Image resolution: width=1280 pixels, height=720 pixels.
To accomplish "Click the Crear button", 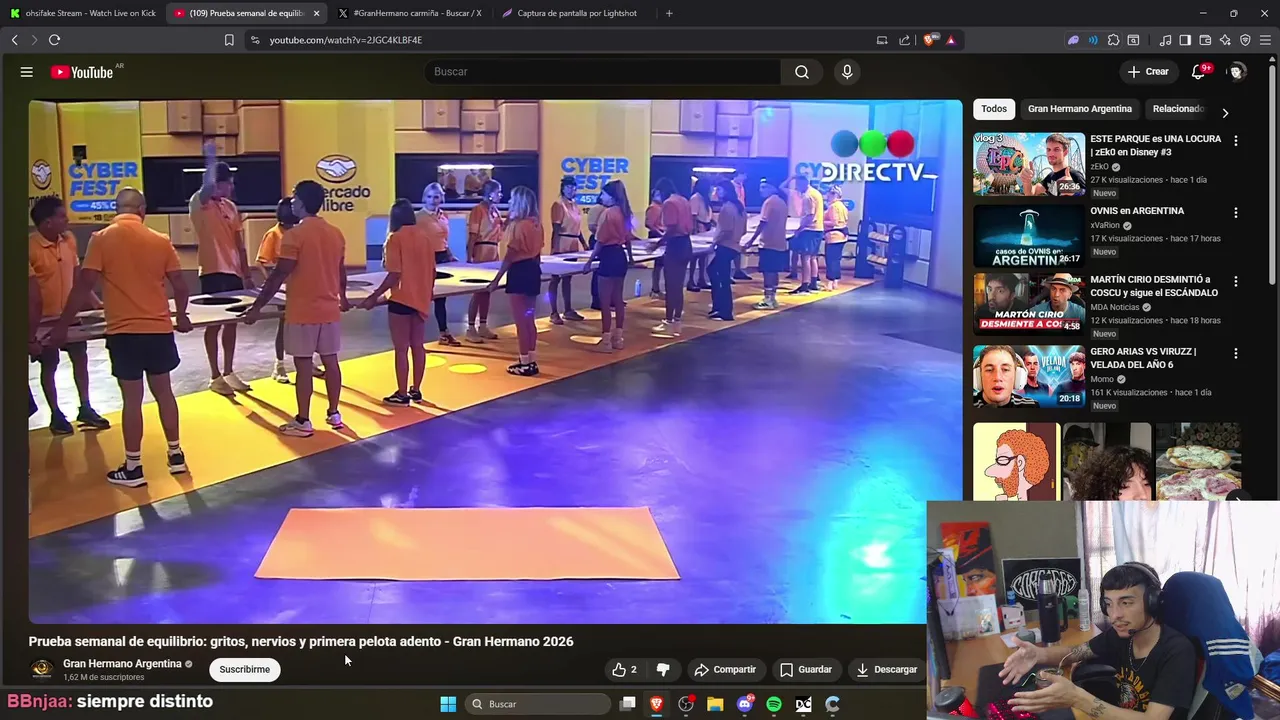I will (1148, 72).
